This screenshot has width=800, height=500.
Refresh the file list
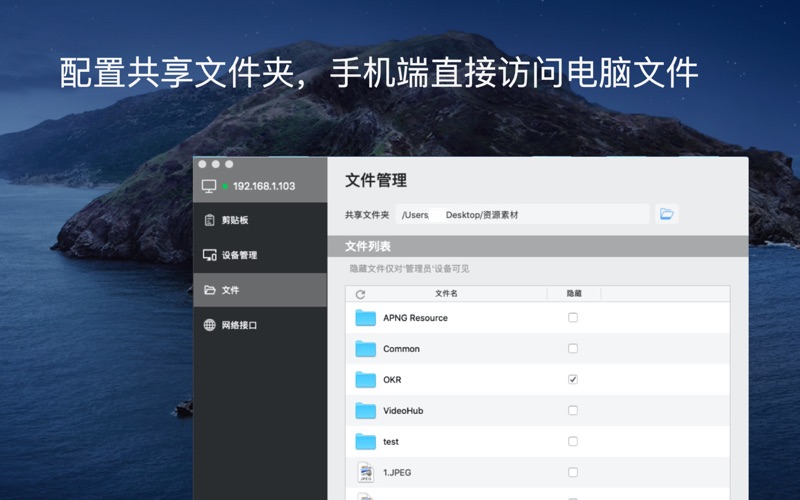click(x=360, y=294)
